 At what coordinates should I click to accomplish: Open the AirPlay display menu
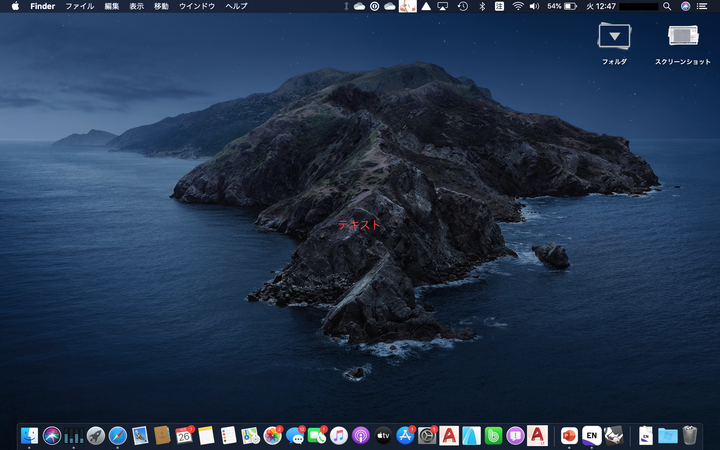point(443,6)
